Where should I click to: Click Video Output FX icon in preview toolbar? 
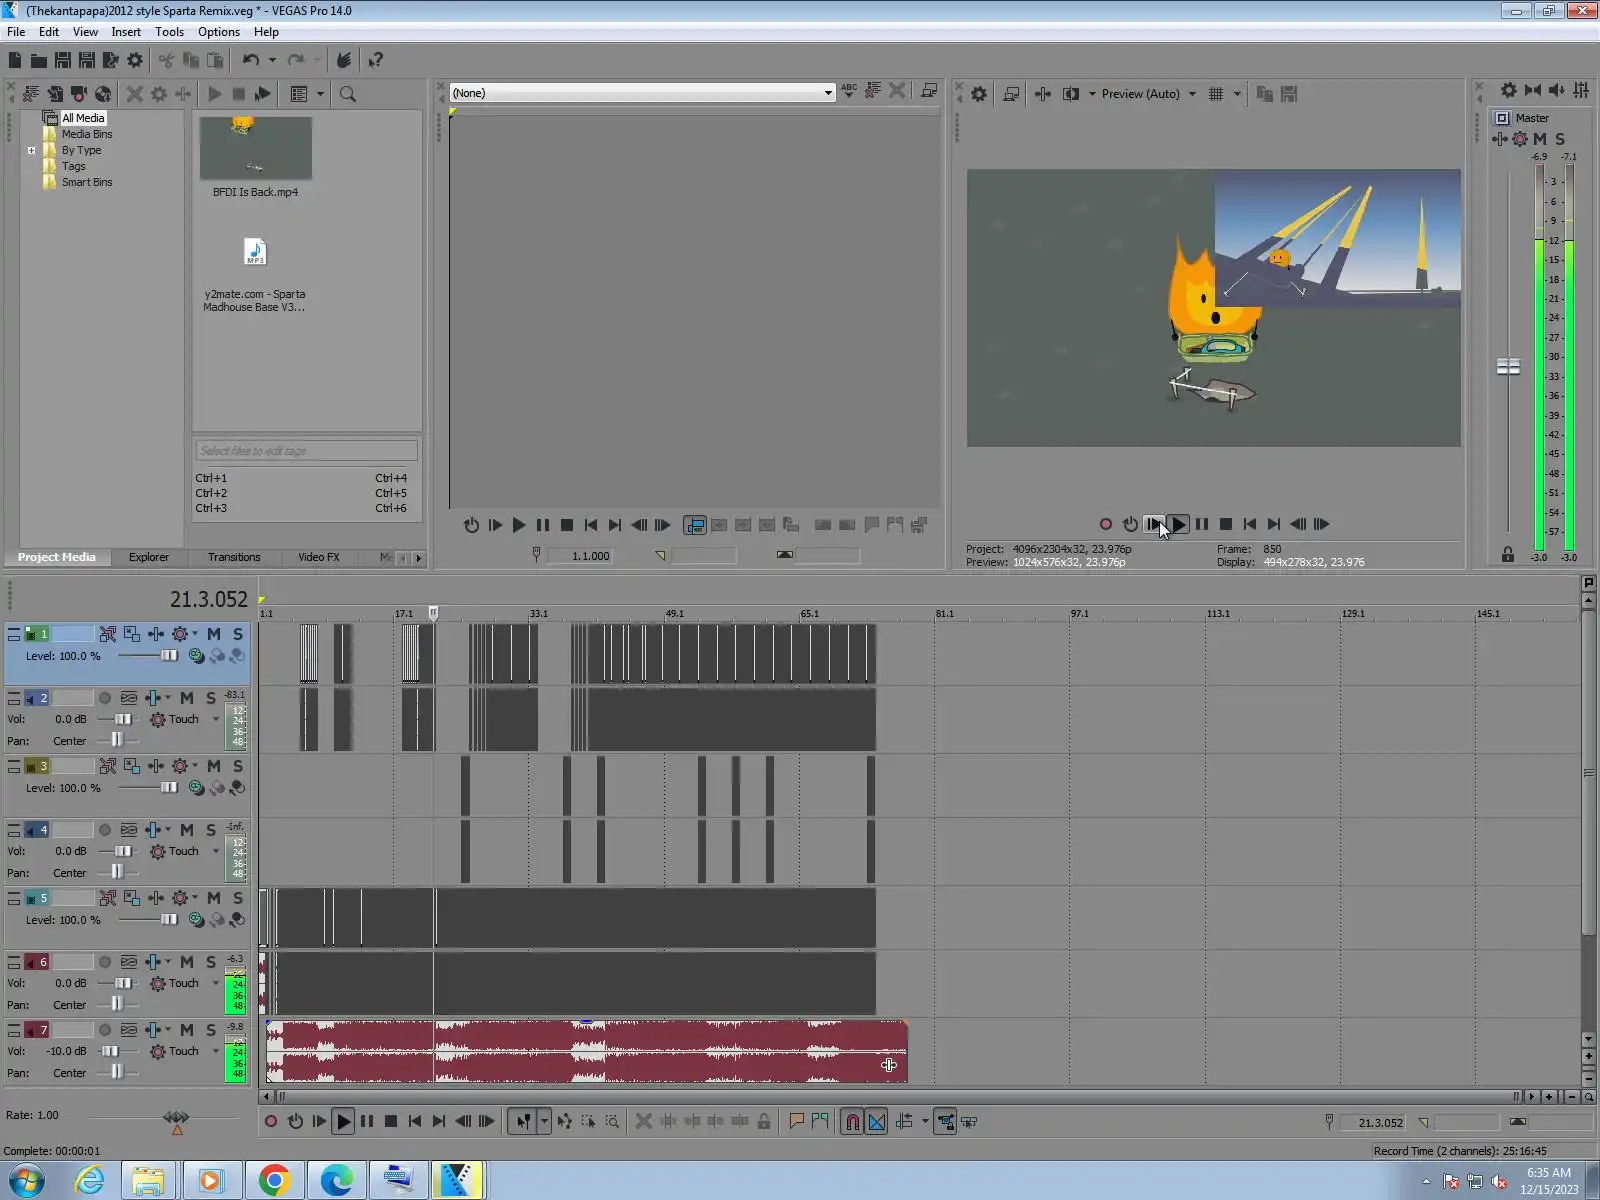pos(1043,94)
